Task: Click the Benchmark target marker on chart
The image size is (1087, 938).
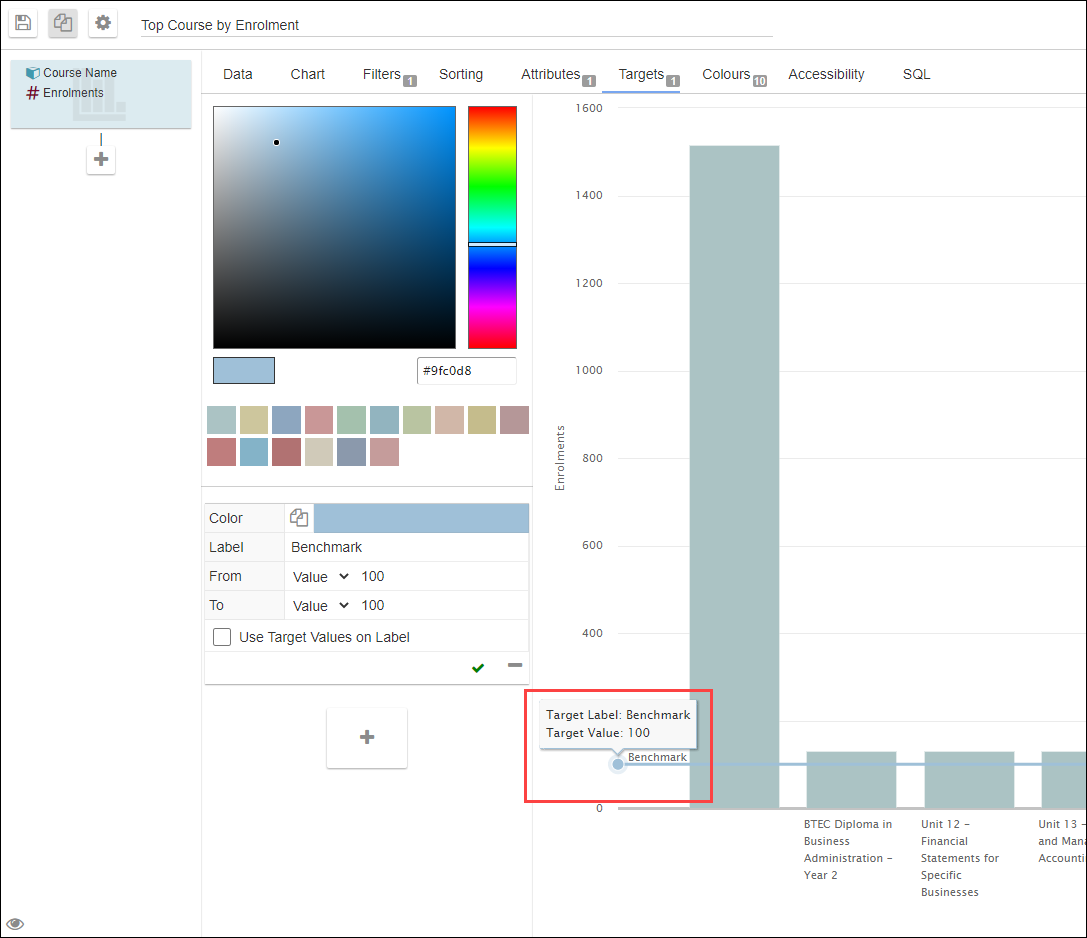Action: point(618,764)
